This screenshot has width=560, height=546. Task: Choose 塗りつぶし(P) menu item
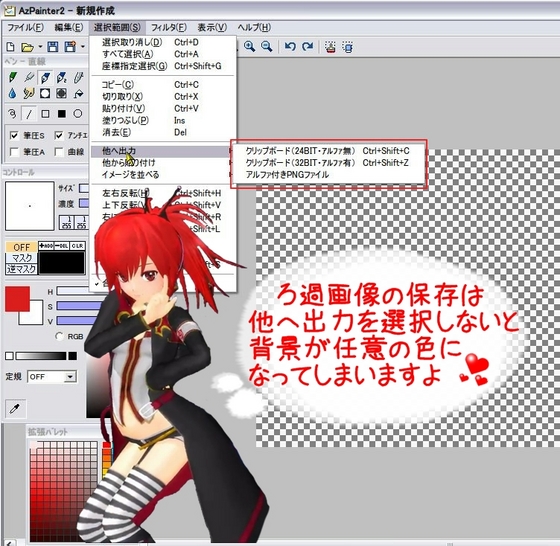tap(163, 120)
